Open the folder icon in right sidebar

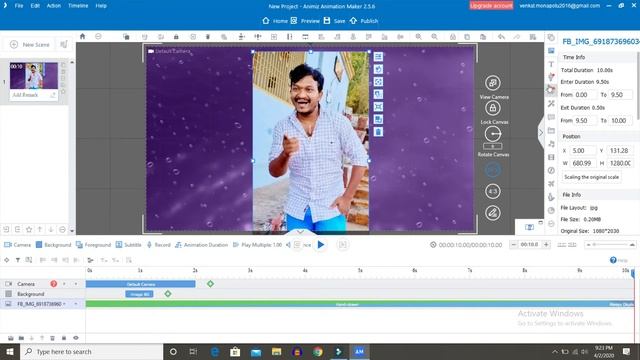(551, 131)
